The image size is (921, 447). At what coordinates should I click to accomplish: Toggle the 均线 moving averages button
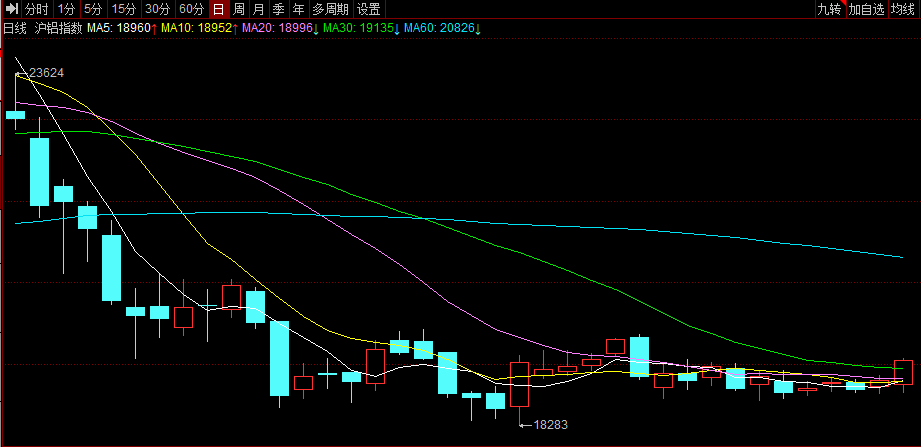pos(904,9)
